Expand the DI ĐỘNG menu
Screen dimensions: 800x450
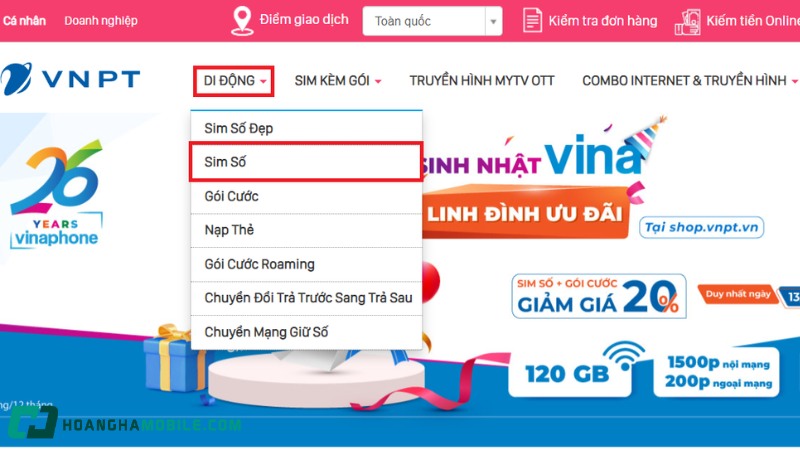click(234, 81)
